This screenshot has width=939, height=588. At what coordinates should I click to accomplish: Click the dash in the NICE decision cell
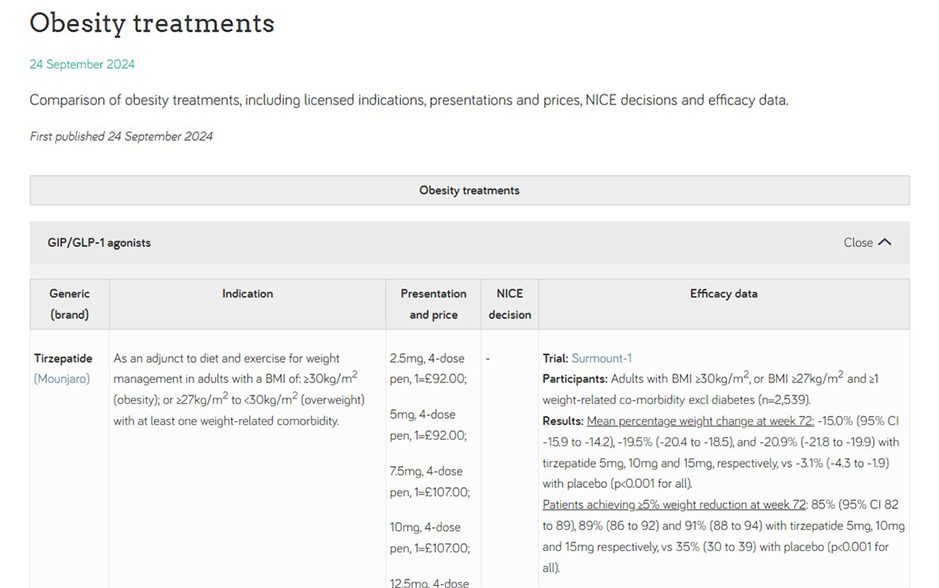[x=488, y=358]
